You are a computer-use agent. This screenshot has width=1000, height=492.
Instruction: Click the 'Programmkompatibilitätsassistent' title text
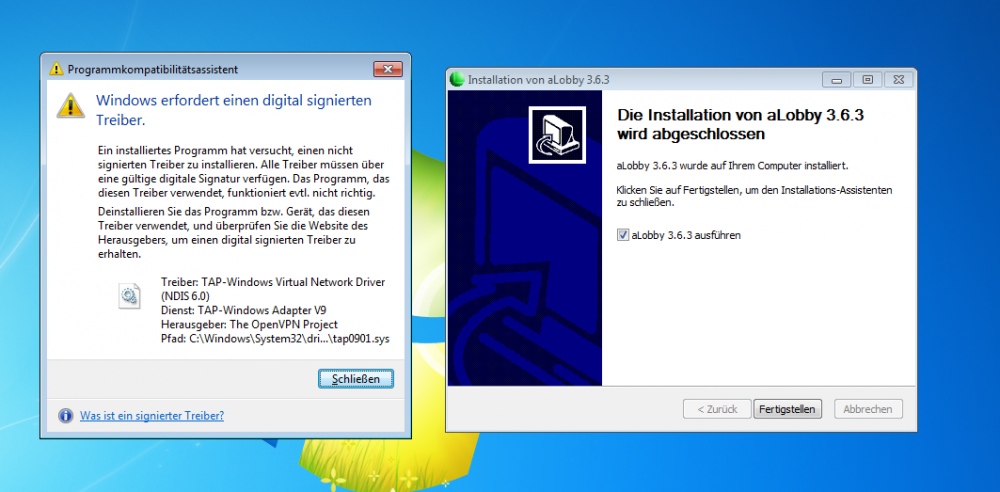coord(153,69)
